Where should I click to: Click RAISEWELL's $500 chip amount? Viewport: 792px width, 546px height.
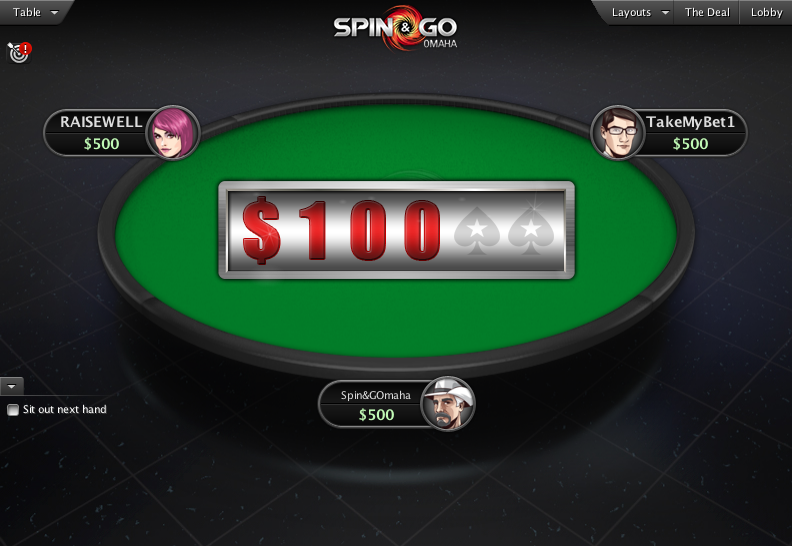(x=102, y=144)
